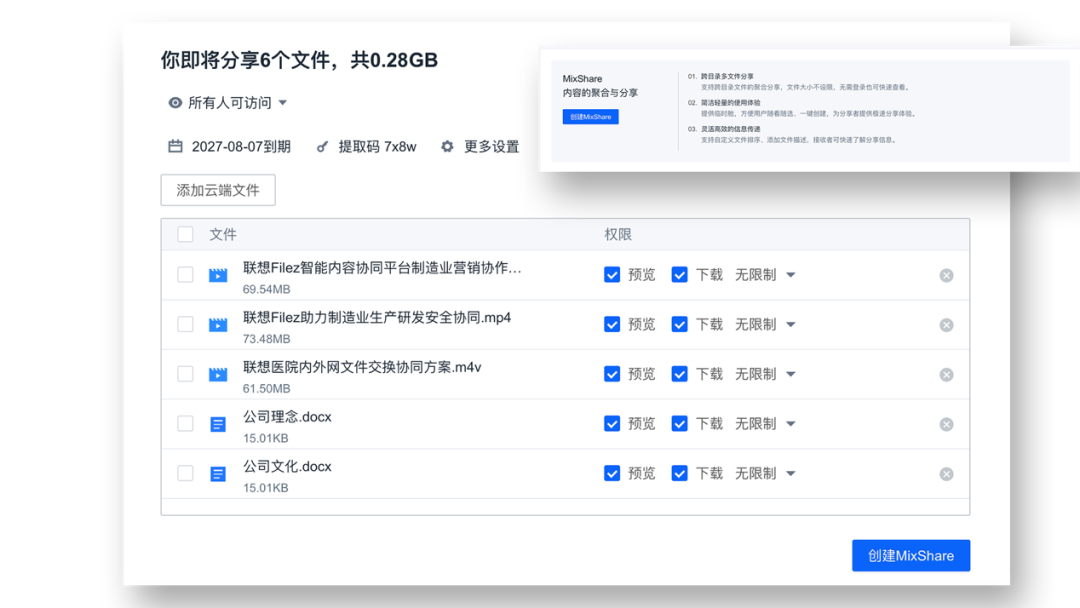Viewport: 1080px width, 608px height.
Task: Click the 跨目录多文件分享 heading in intro card
Action: click(727, 76)
